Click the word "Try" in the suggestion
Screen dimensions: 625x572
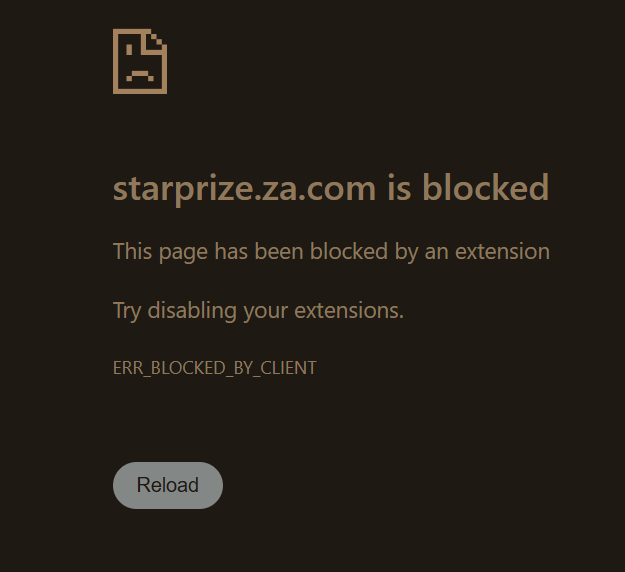127,311
